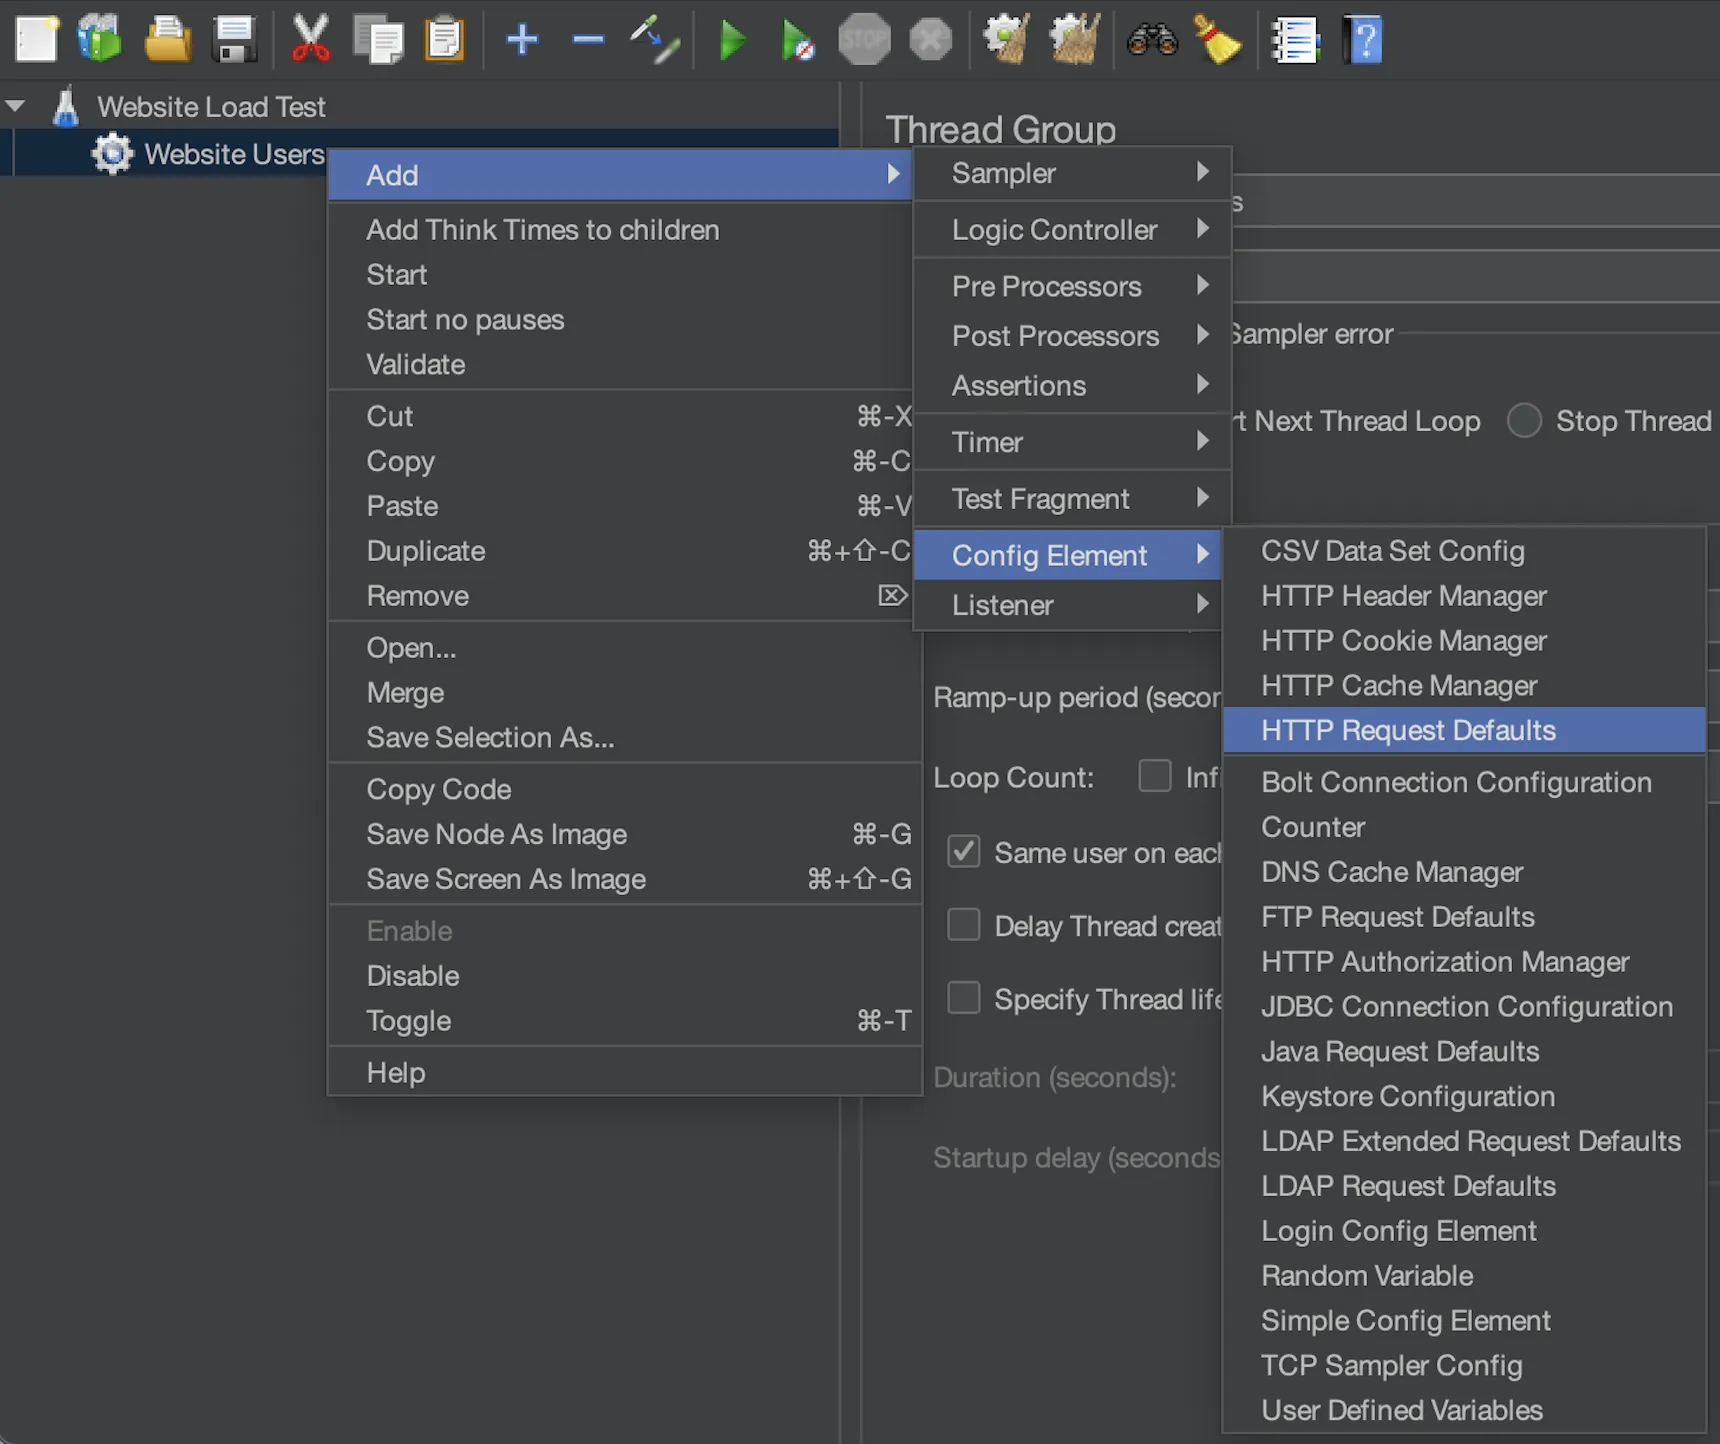1720x1444 pixels.
Task: Open the Help question mark icon
Action: click(1363, 40)
